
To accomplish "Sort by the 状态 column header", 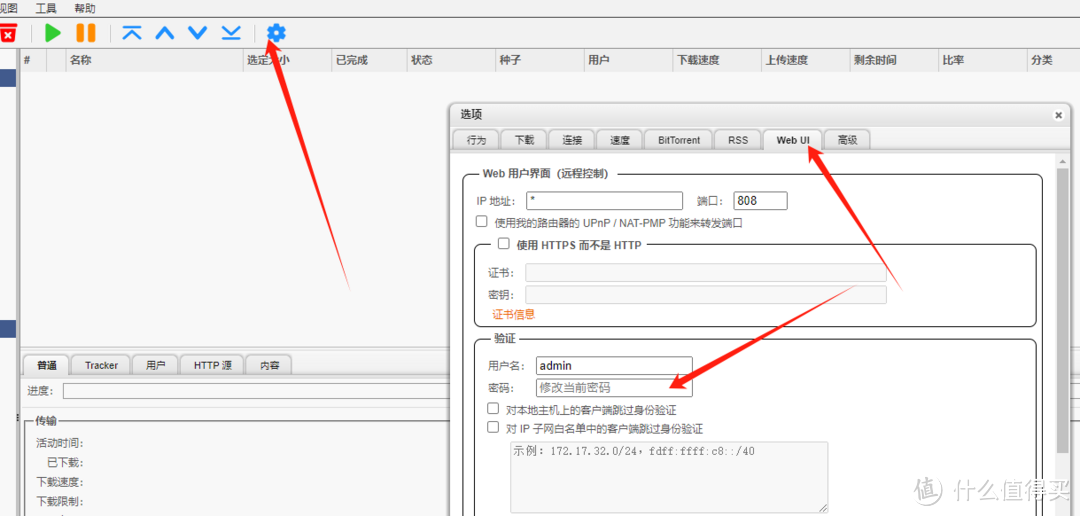I will [x=450, y=60].
